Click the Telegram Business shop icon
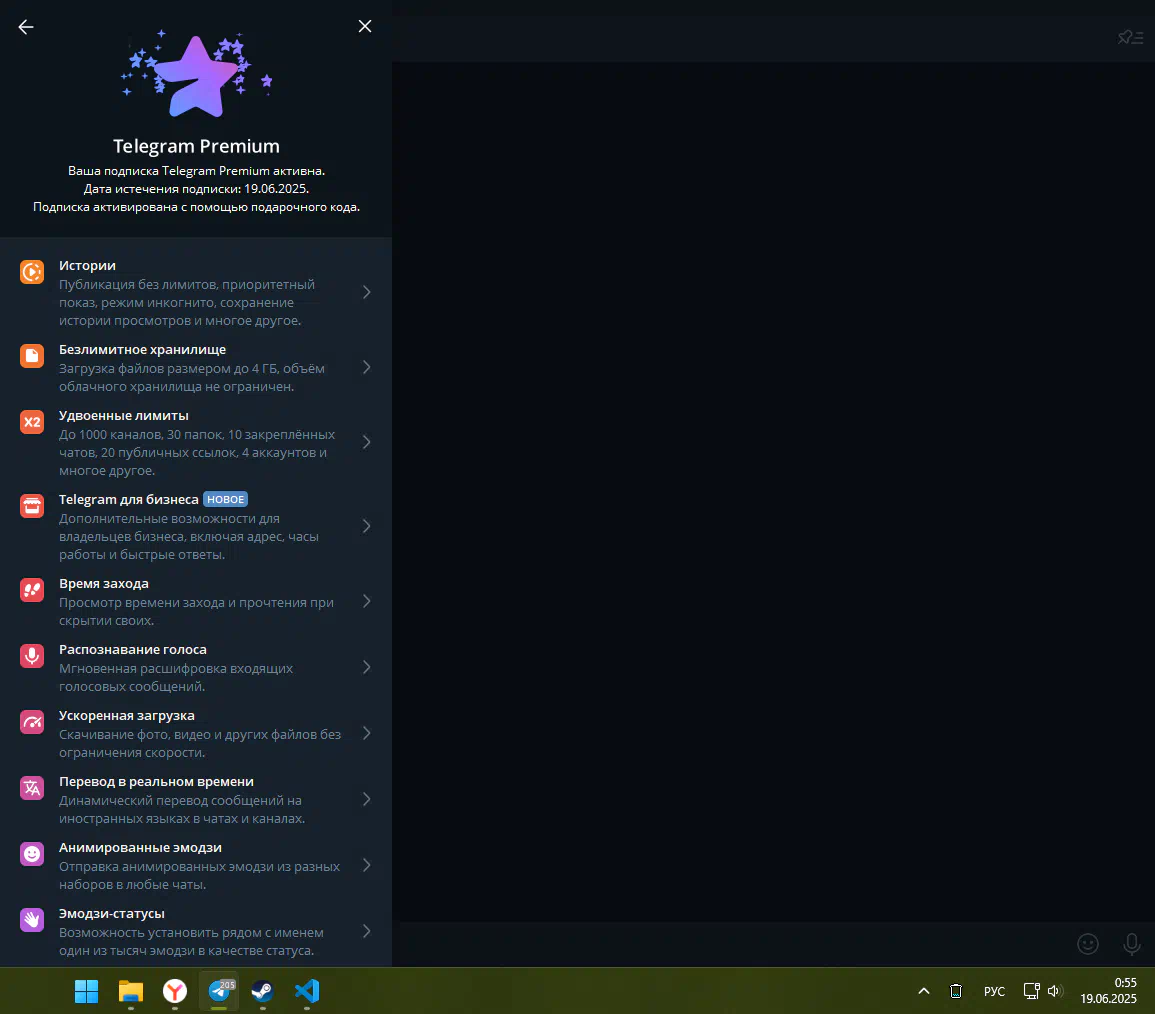This screenshot has width=1155, height=1014. point(32,506)
